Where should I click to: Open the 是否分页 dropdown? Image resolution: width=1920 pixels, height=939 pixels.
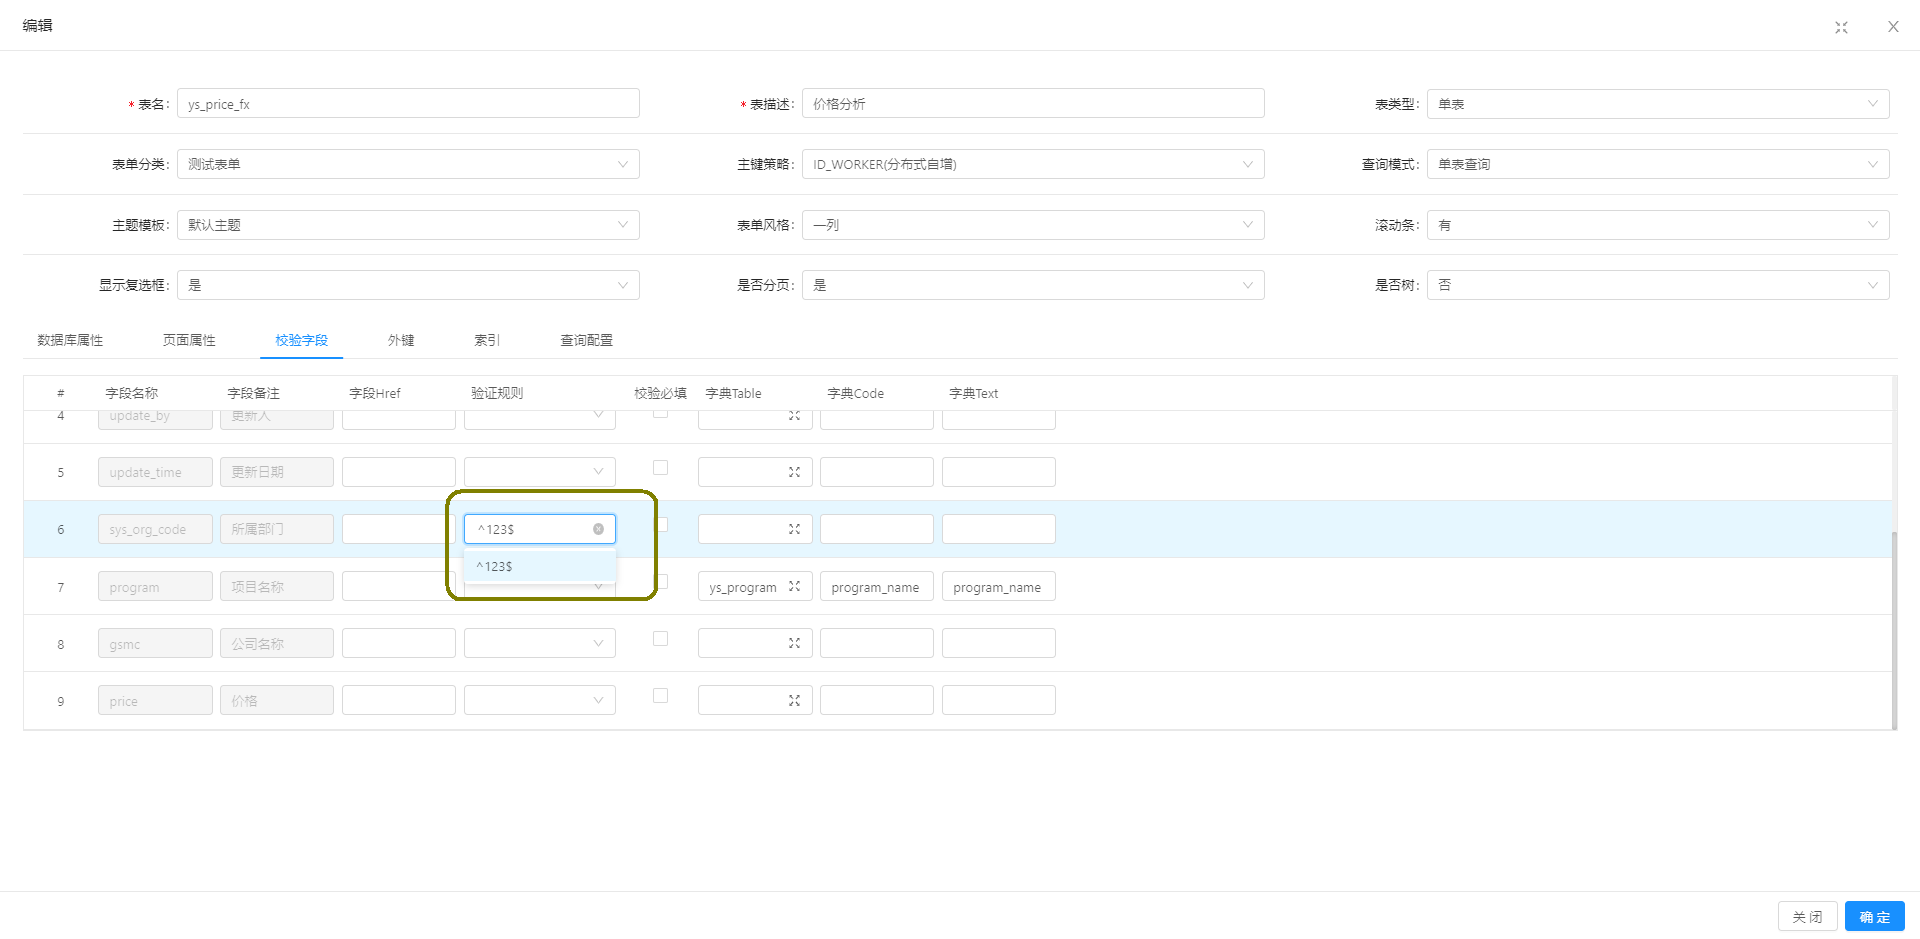[1033, 285]
